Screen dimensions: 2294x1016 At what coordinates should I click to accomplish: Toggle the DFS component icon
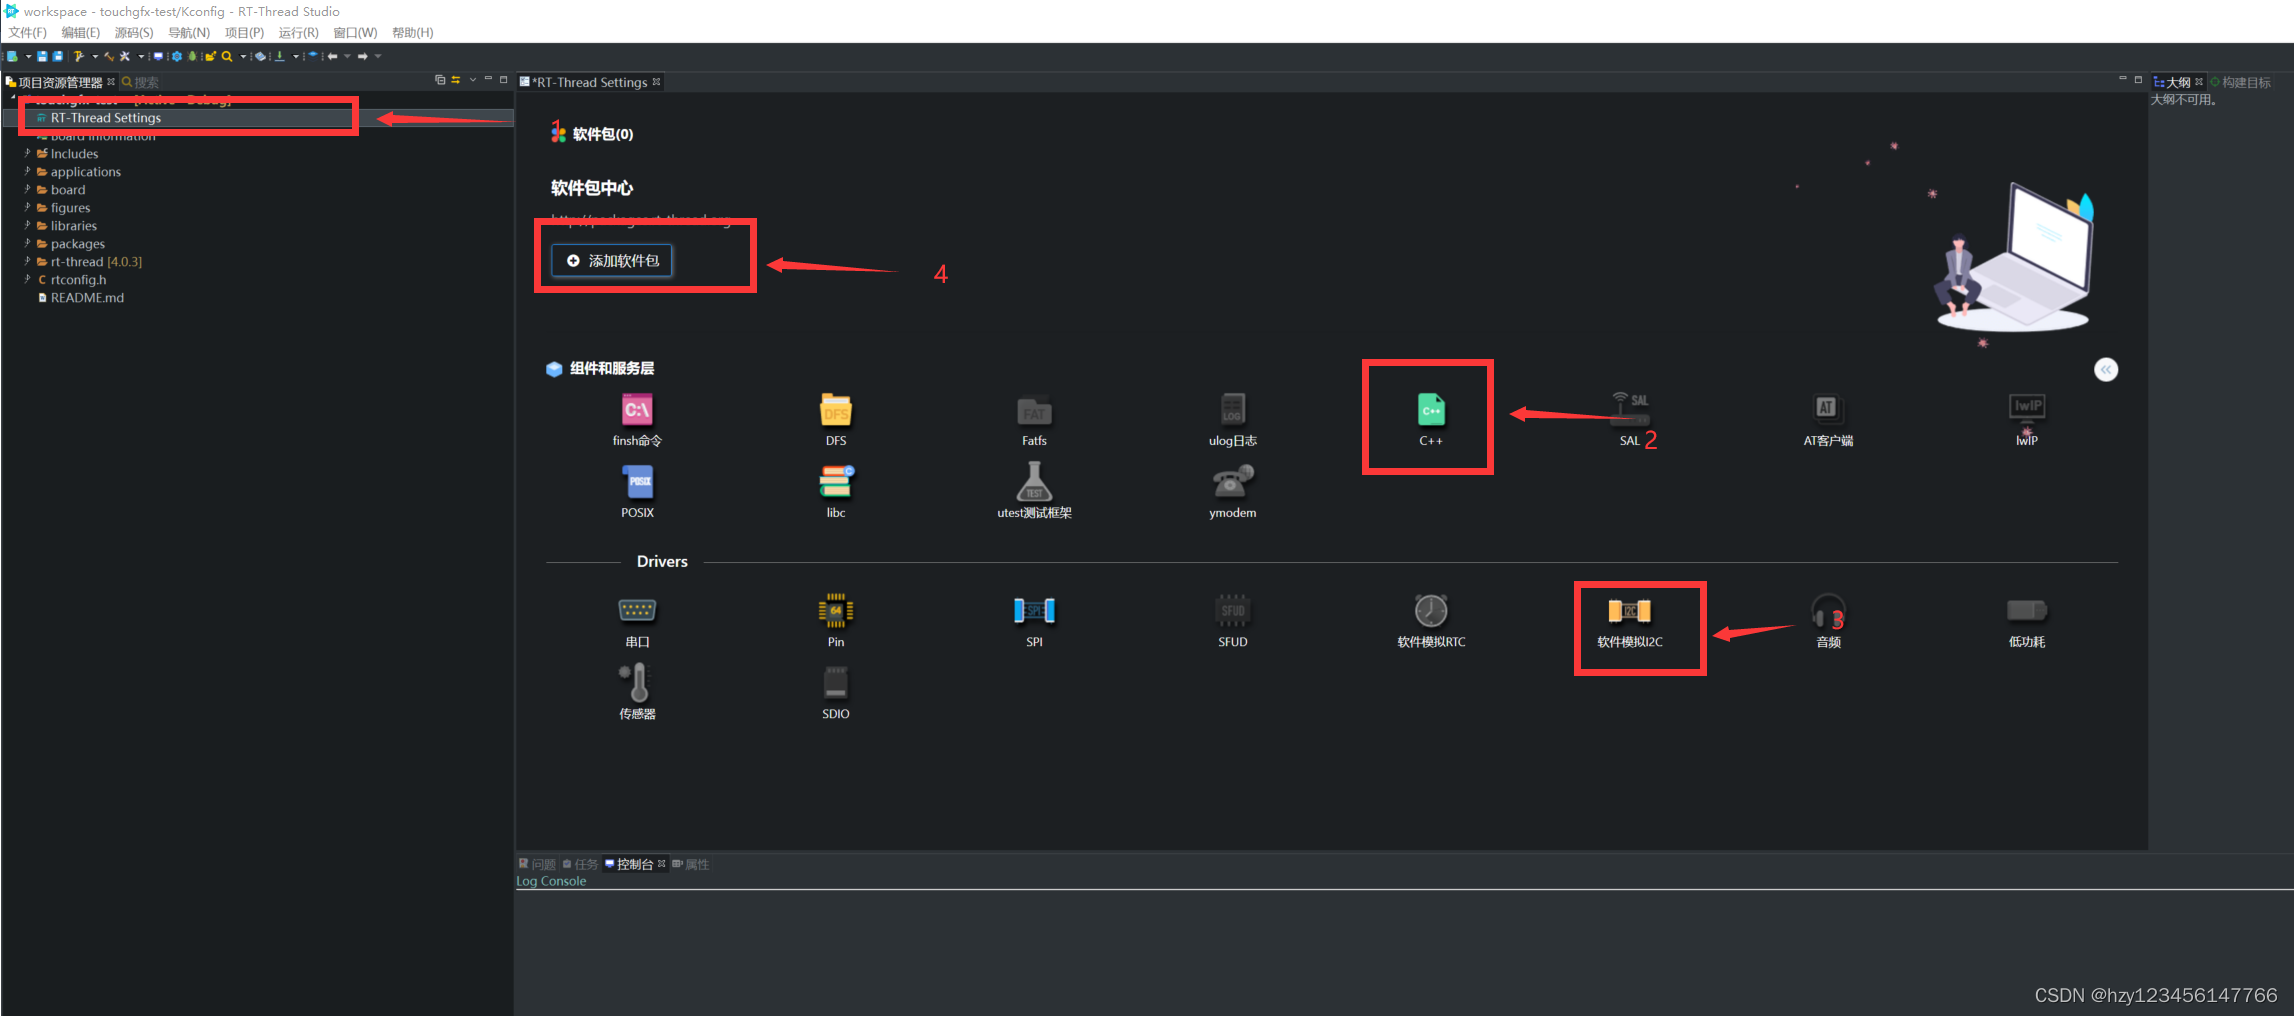[x=835, y=410]
